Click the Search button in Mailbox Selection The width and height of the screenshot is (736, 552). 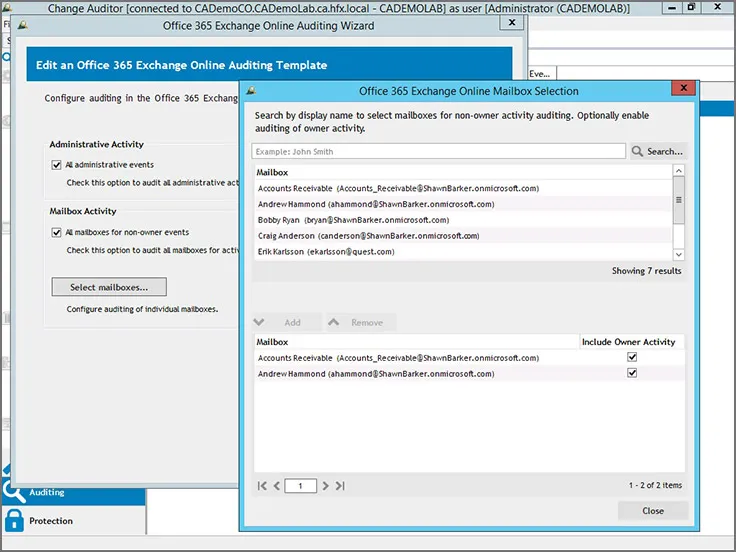point(658,151)
